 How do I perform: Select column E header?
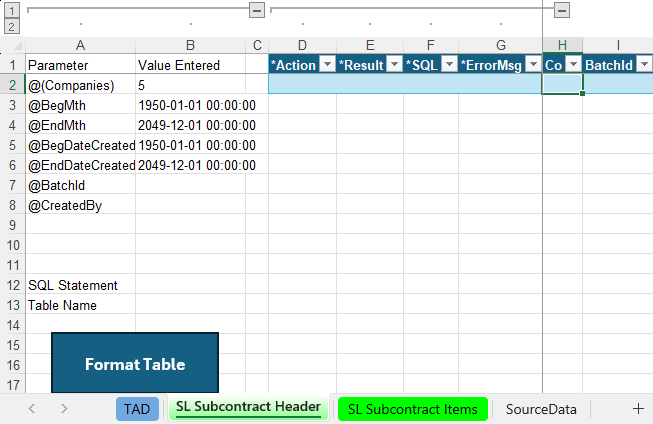click(x=370, y=45)
